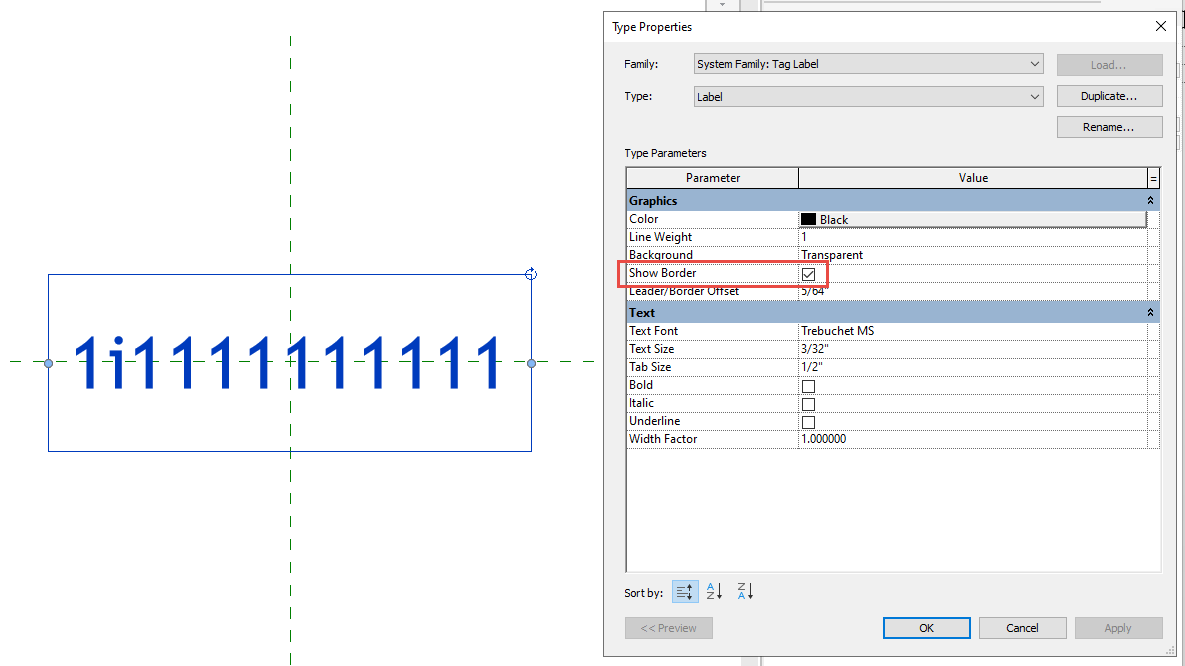1185x666 pixels.
Task: Enable Italic text formatting
Action: point(808,403)
